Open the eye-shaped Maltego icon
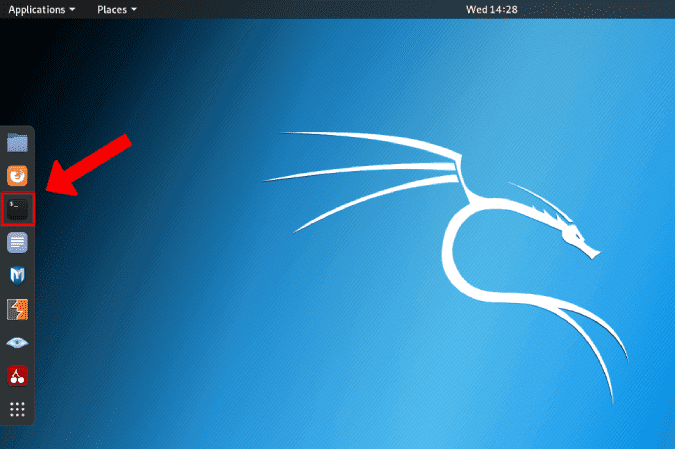The width and height of the screenshot is (675, 449). (17, 343)
